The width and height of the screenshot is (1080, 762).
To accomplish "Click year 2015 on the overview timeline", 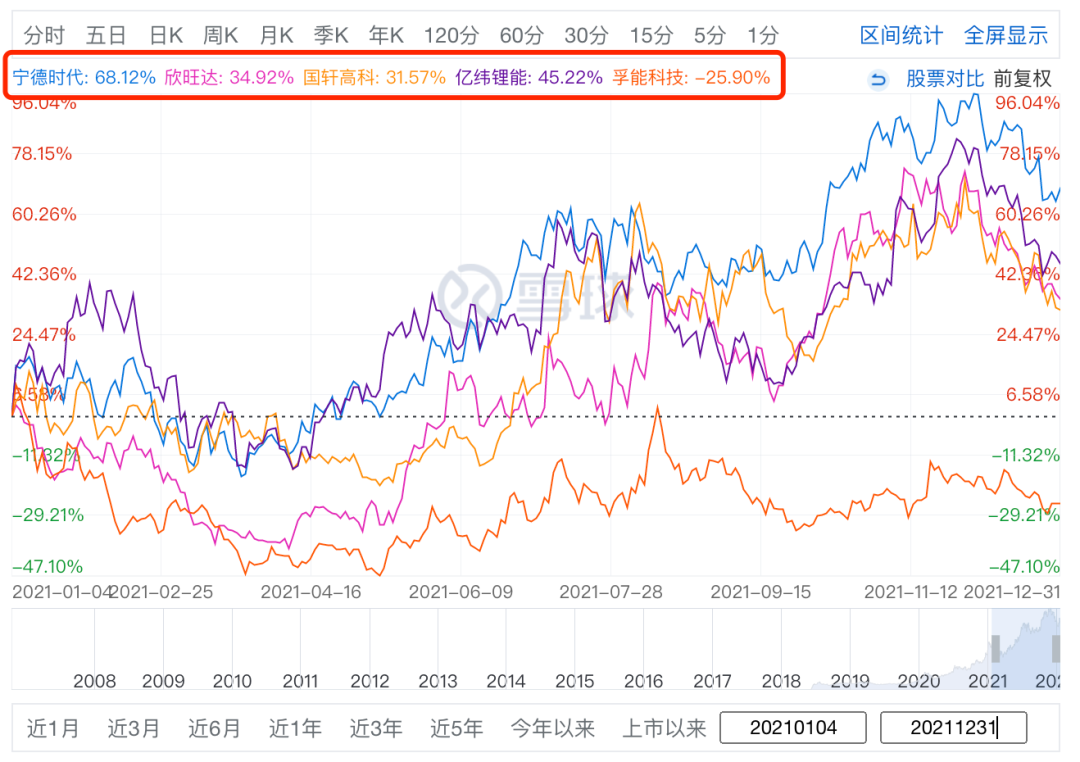I will click(x=574, y=681).
